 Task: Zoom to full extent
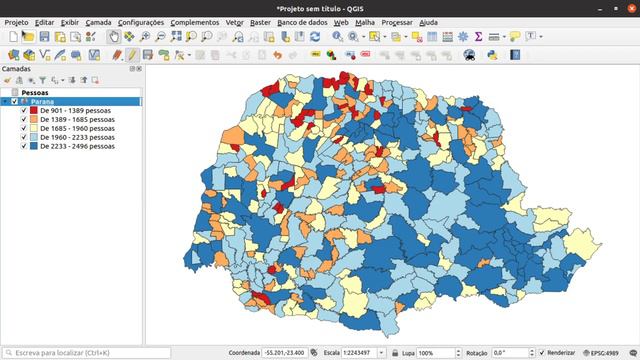pos(176,37)
